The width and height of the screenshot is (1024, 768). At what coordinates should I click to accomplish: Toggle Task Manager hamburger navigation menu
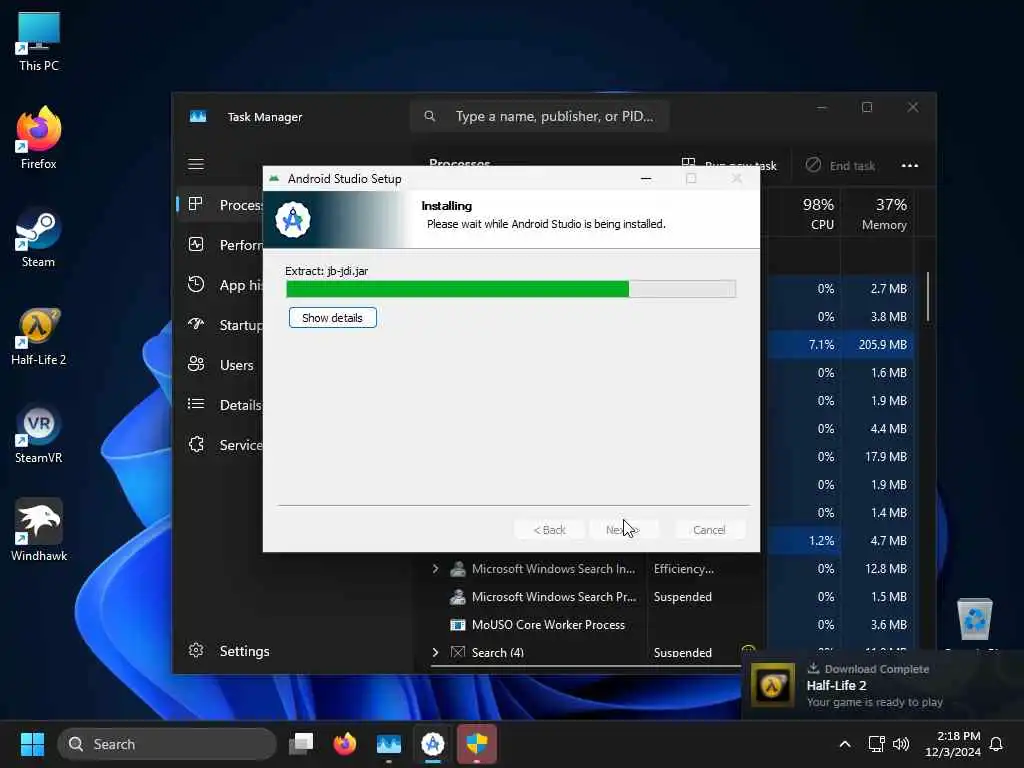coord(196,164)
